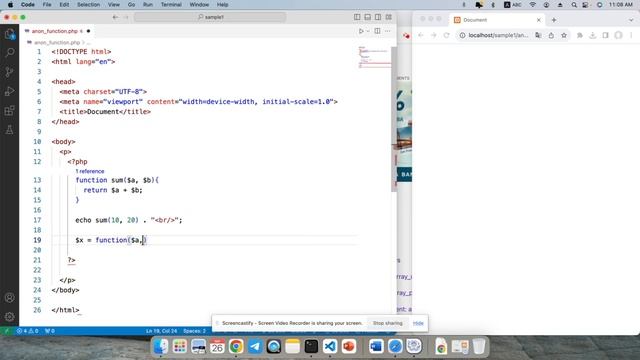Open PowerPoint from the Dock
This screenshot has height=360, width=640.
point(349,347)
